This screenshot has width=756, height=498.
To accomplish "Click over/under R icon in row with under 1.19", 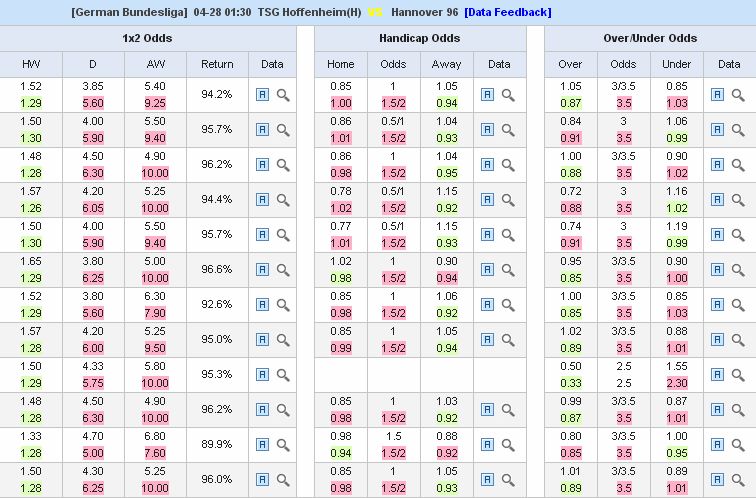I will (716, 235).
